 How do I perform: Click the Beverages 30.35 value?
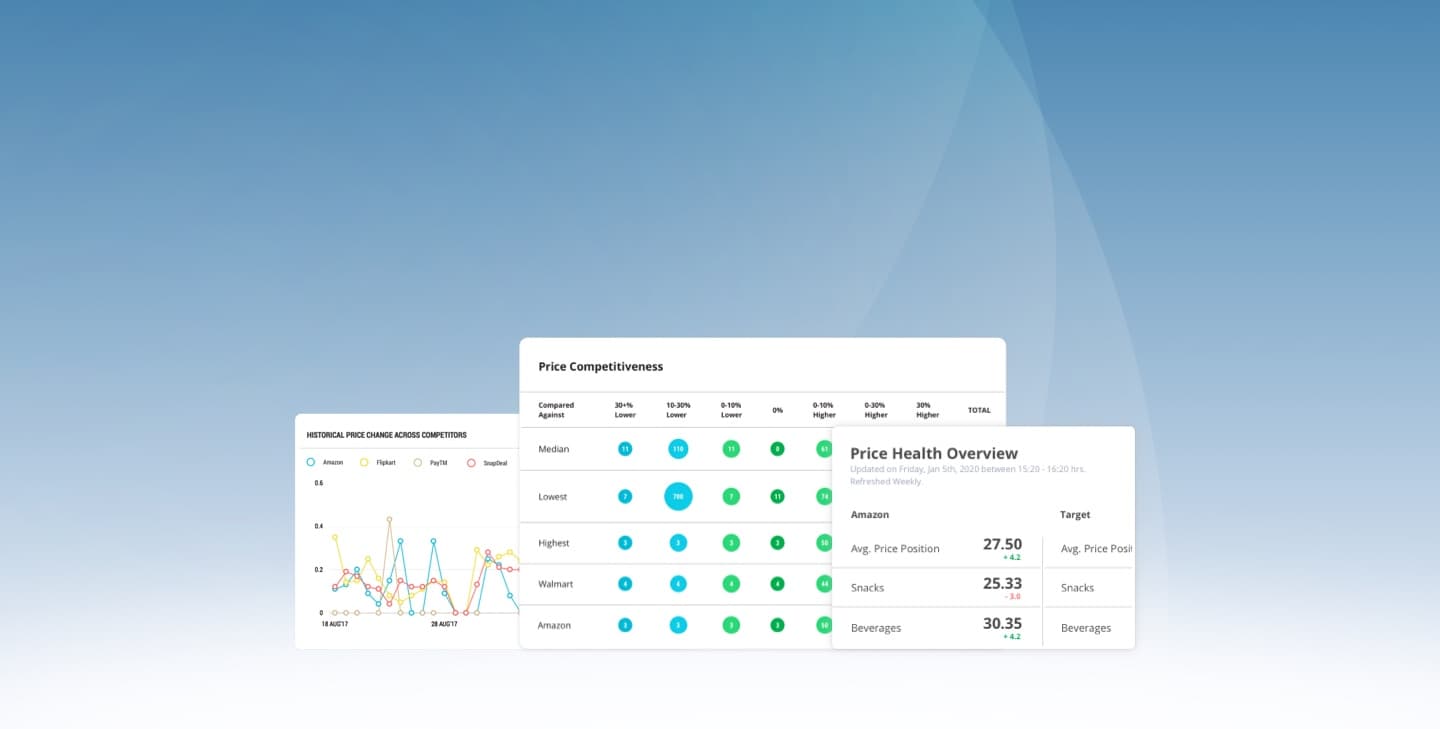pyautogui.click(x=1004, y=623)
